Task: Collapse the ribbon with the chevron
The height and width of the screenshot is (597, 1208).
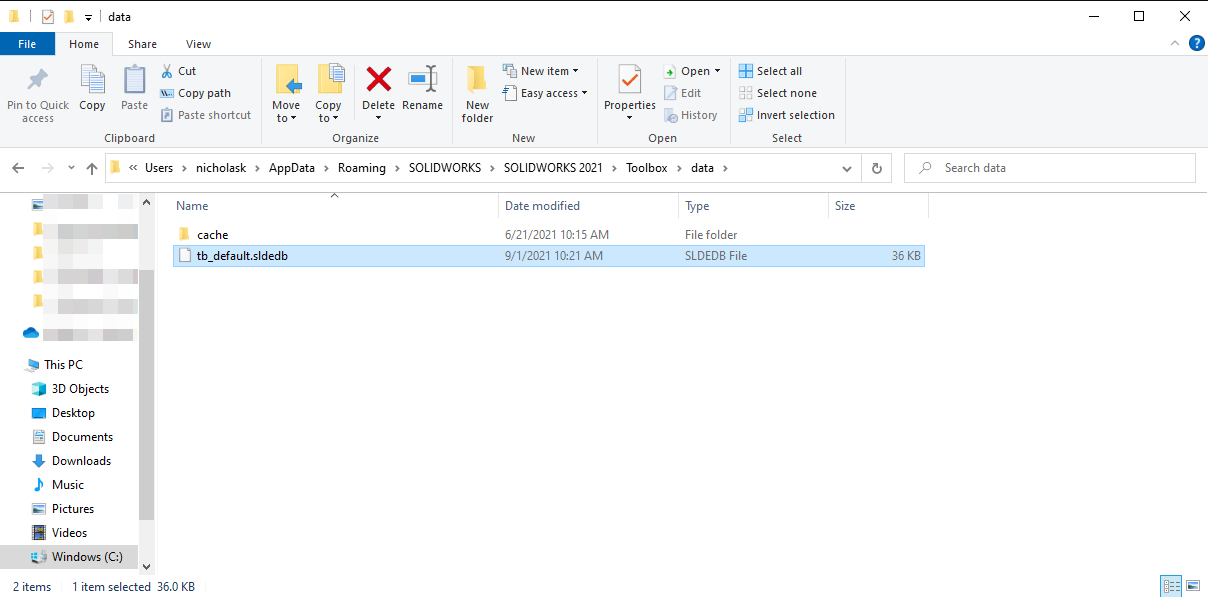Action: (x=1175, y=44)
